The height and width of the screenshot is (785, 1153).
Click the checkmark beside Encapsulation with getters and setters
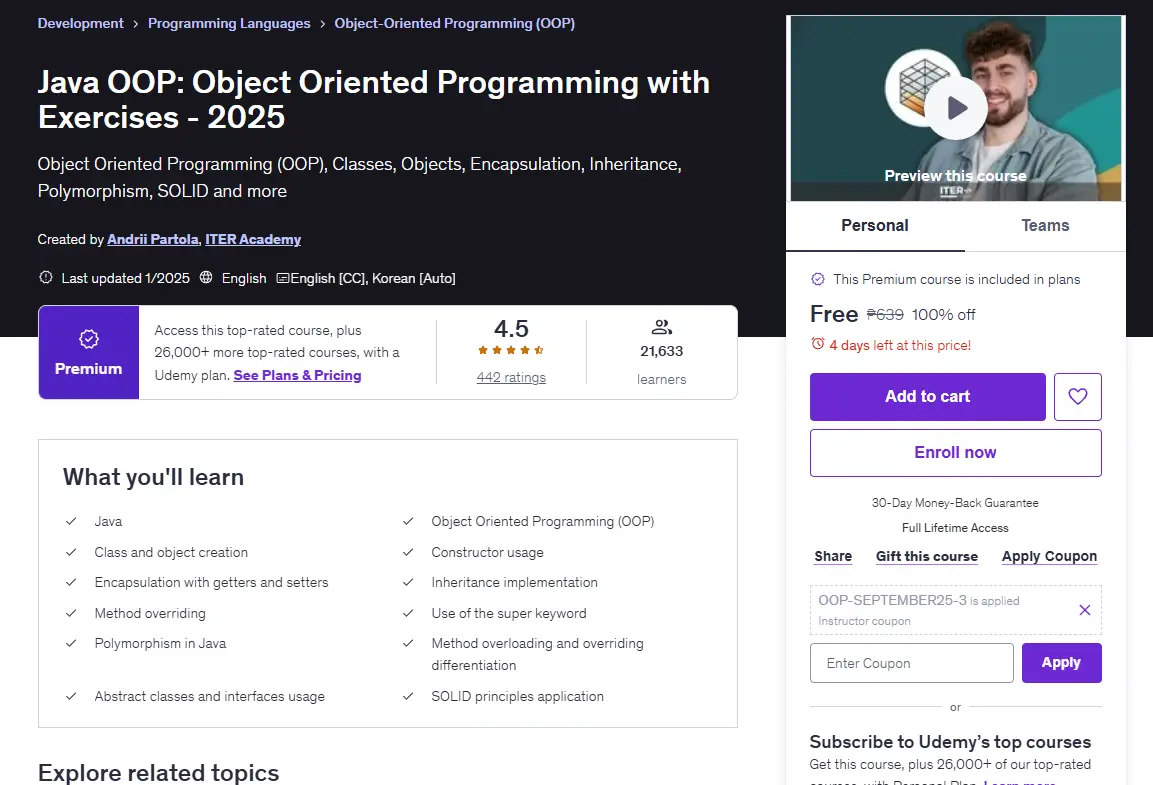[x=71, y=582]
